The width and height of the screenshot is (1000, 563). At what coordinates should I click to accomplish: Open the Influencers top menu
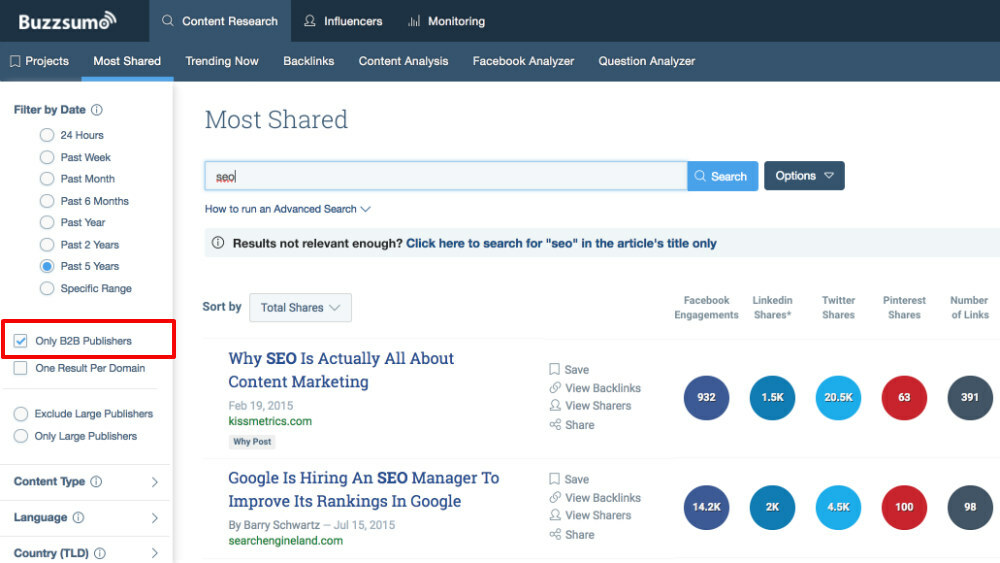click(x=343, y=21)
